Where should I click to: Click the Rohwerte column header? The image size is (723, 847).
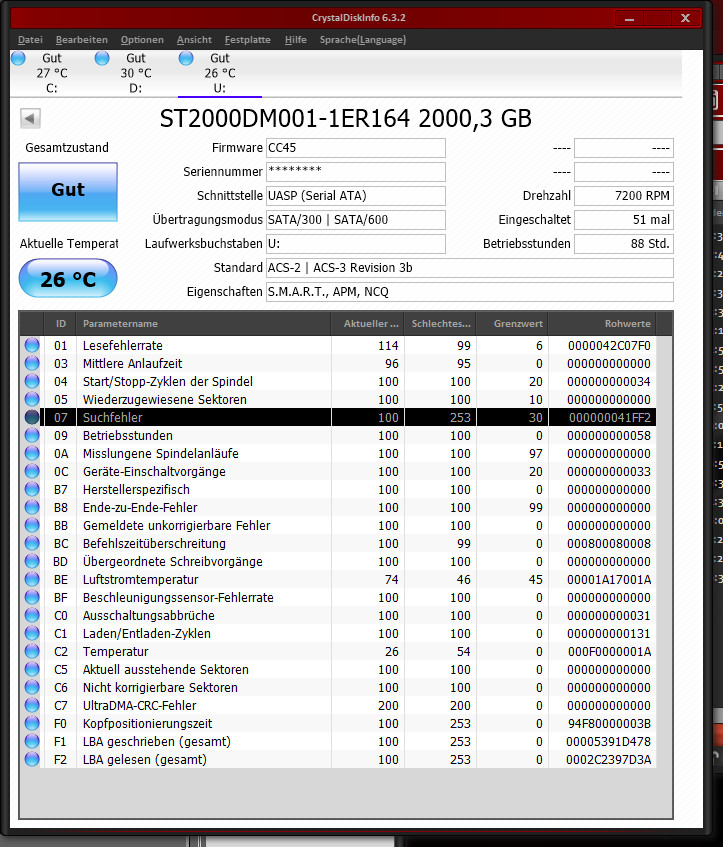coord(602,324)
